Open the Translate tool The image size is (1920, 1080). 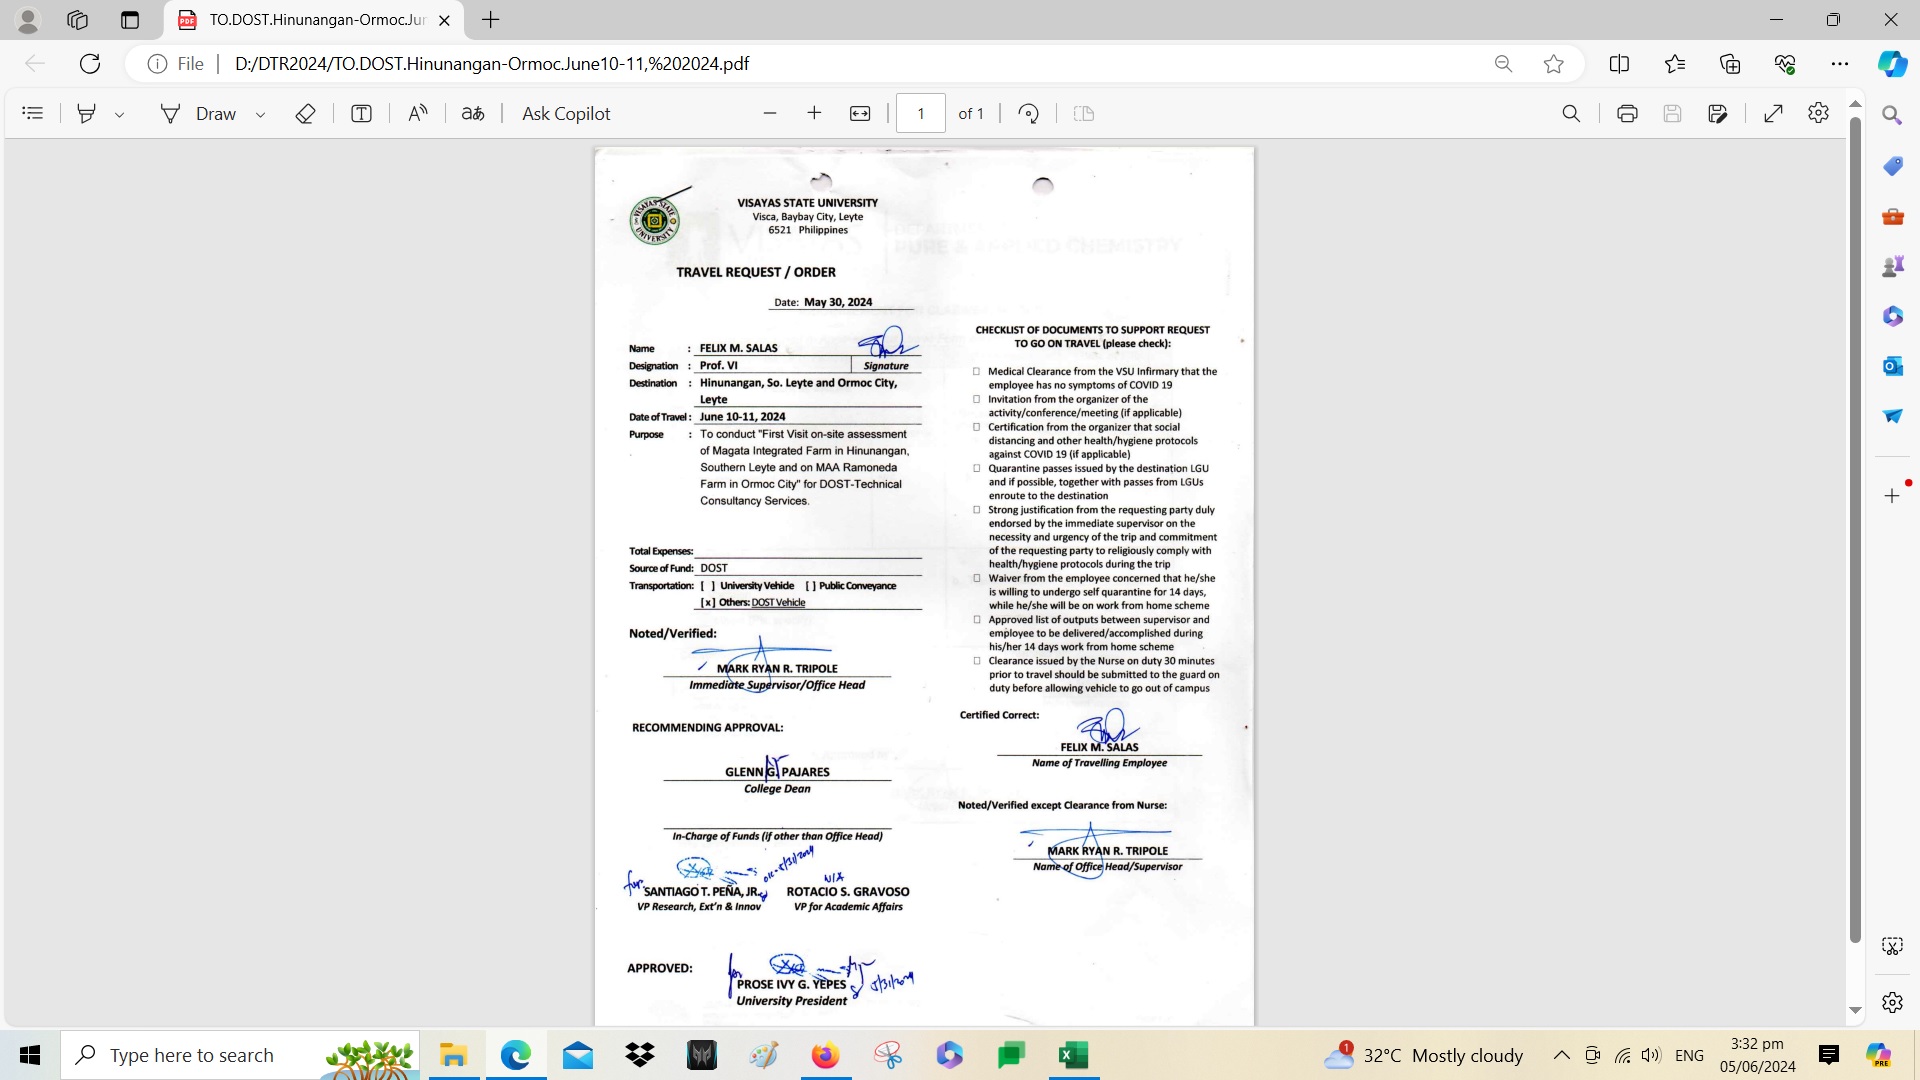tap(473, 114)
